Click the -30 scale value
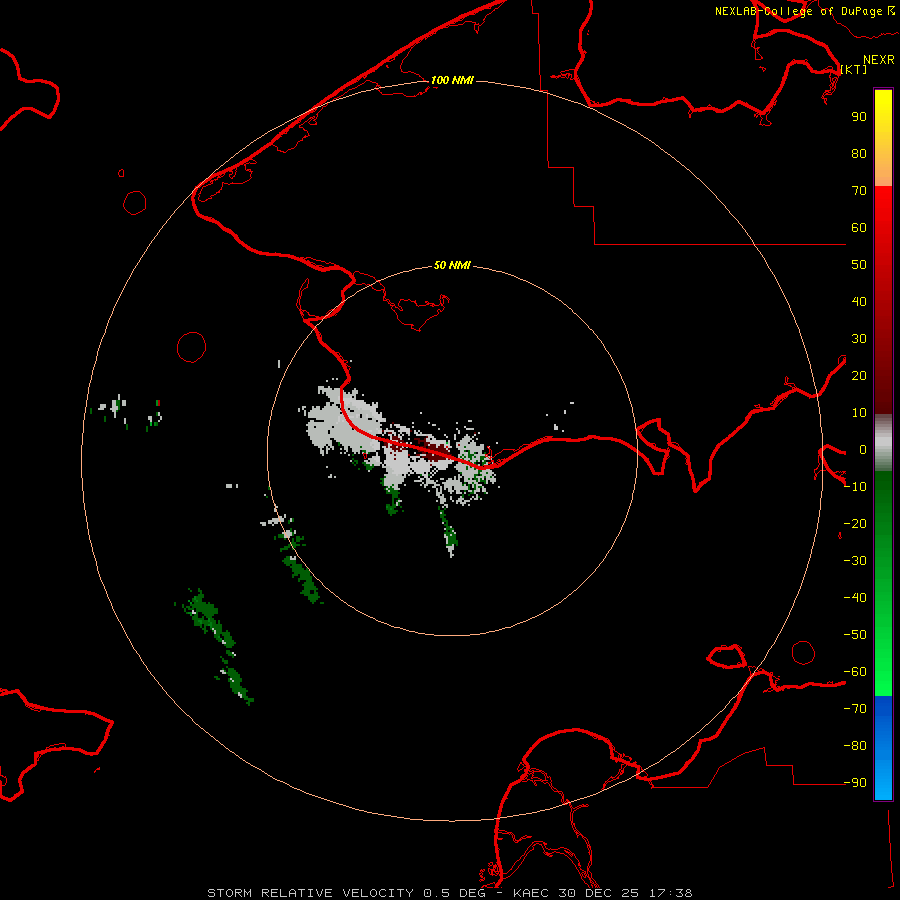This screenshot has height=900, width=900. [x=855, y=561]
